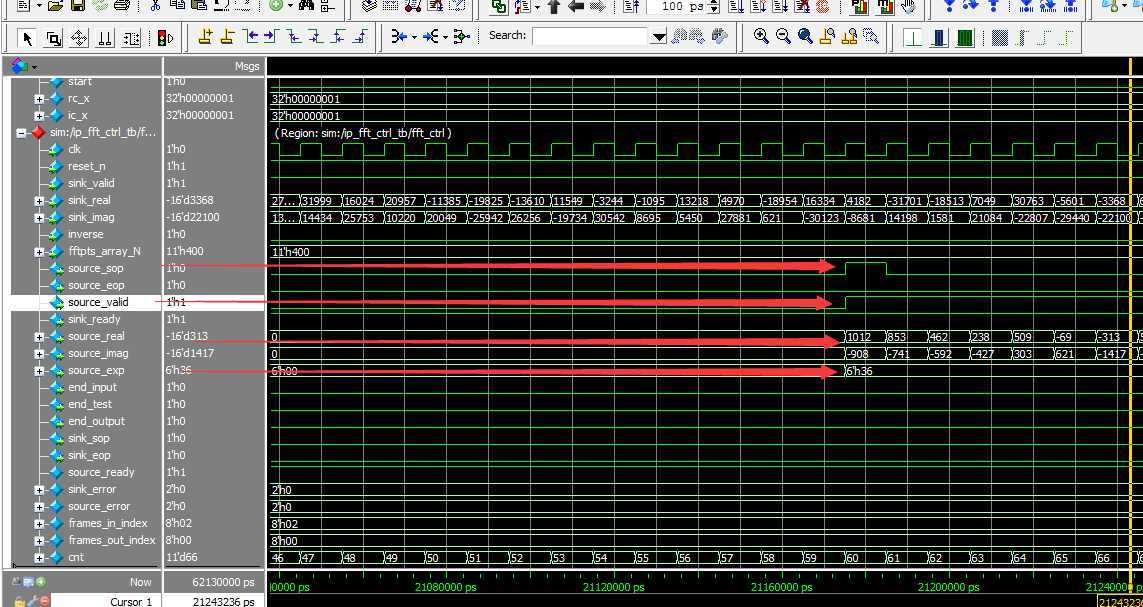Search forward in the waveform
This screenshot has height=607, width=1143.
pos(697,36)
